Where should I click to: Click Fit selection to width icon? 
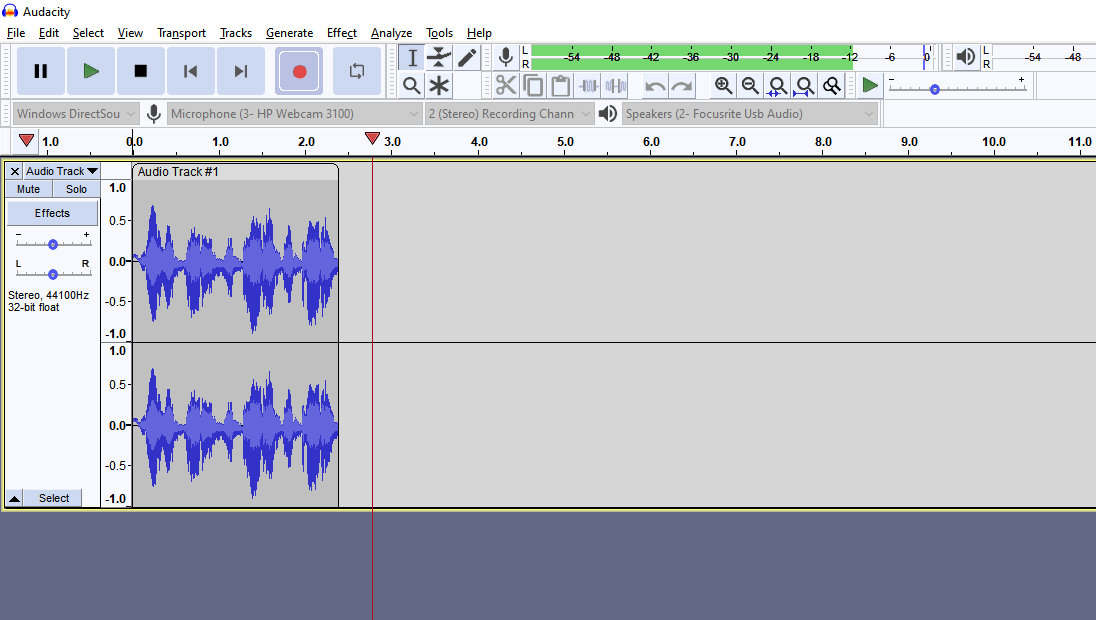(x=777, y=86)
